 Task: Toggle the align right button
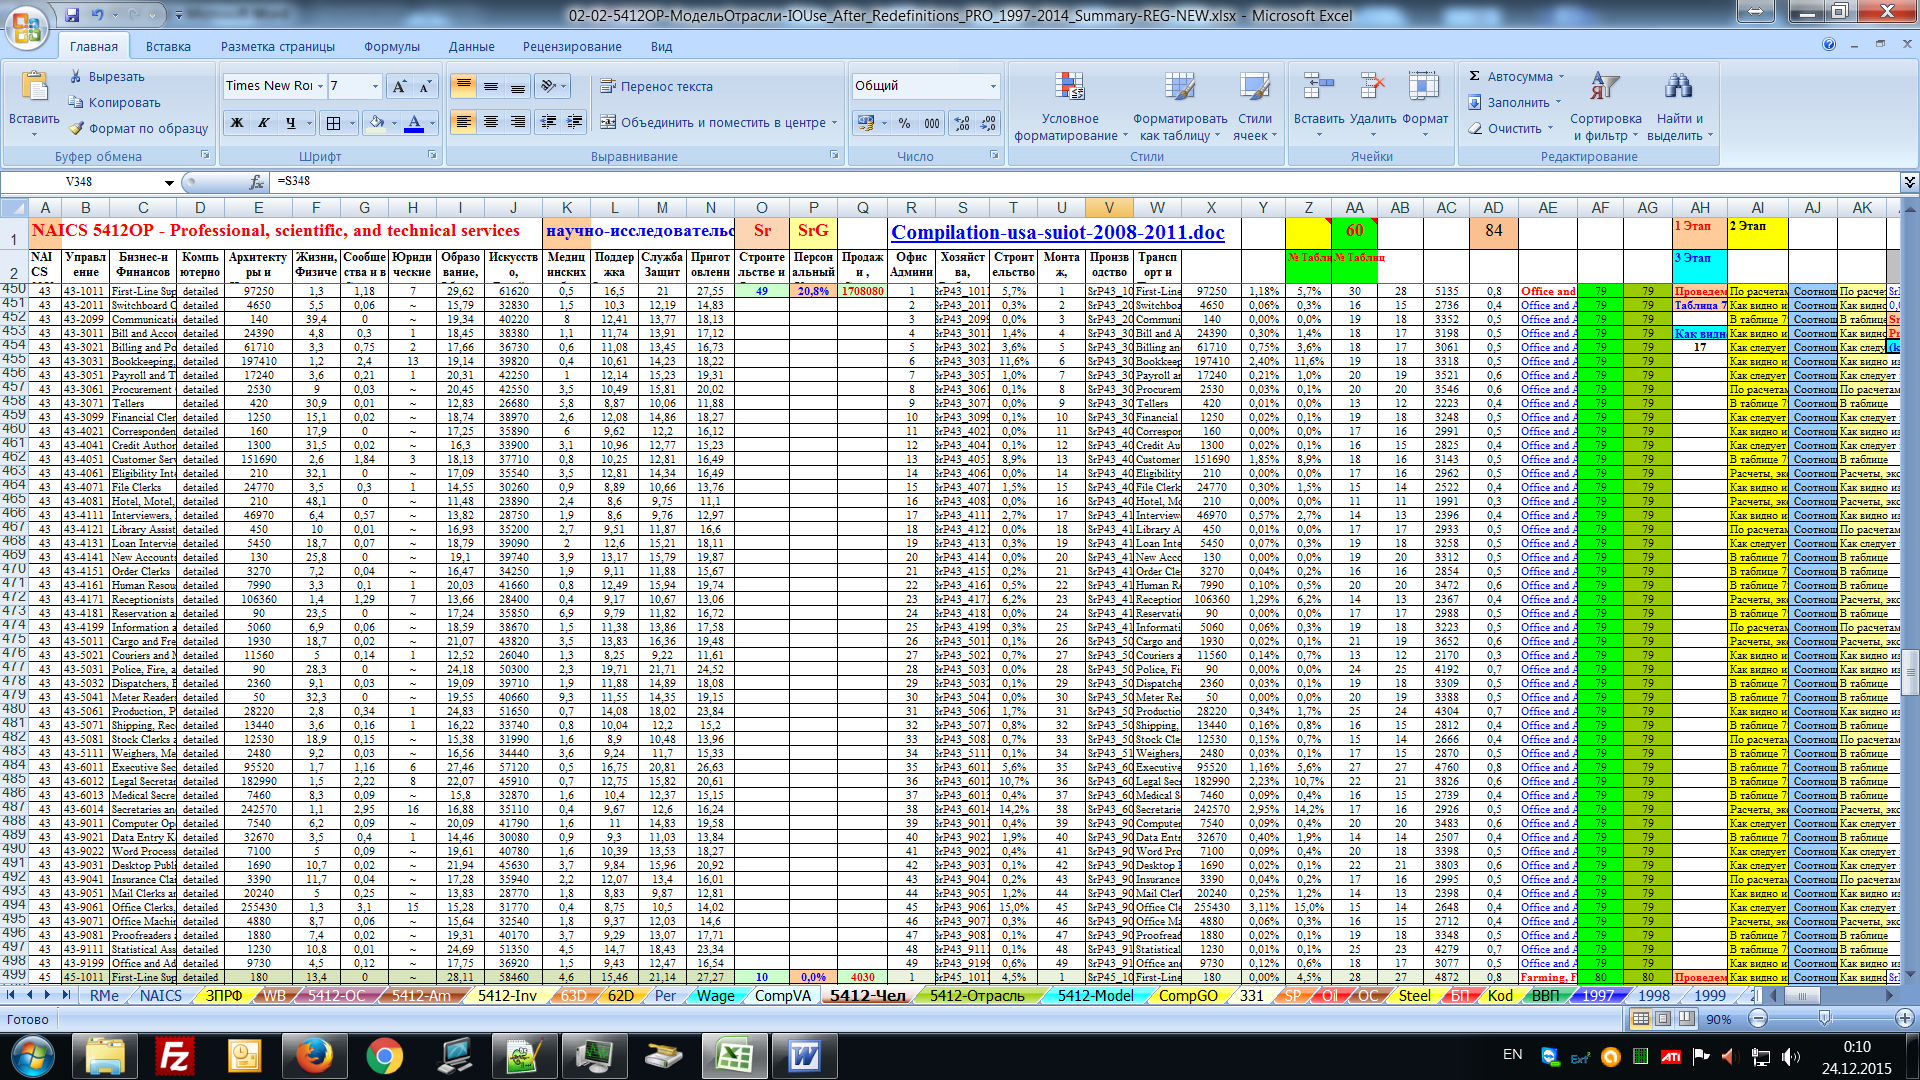coord(518,123)
